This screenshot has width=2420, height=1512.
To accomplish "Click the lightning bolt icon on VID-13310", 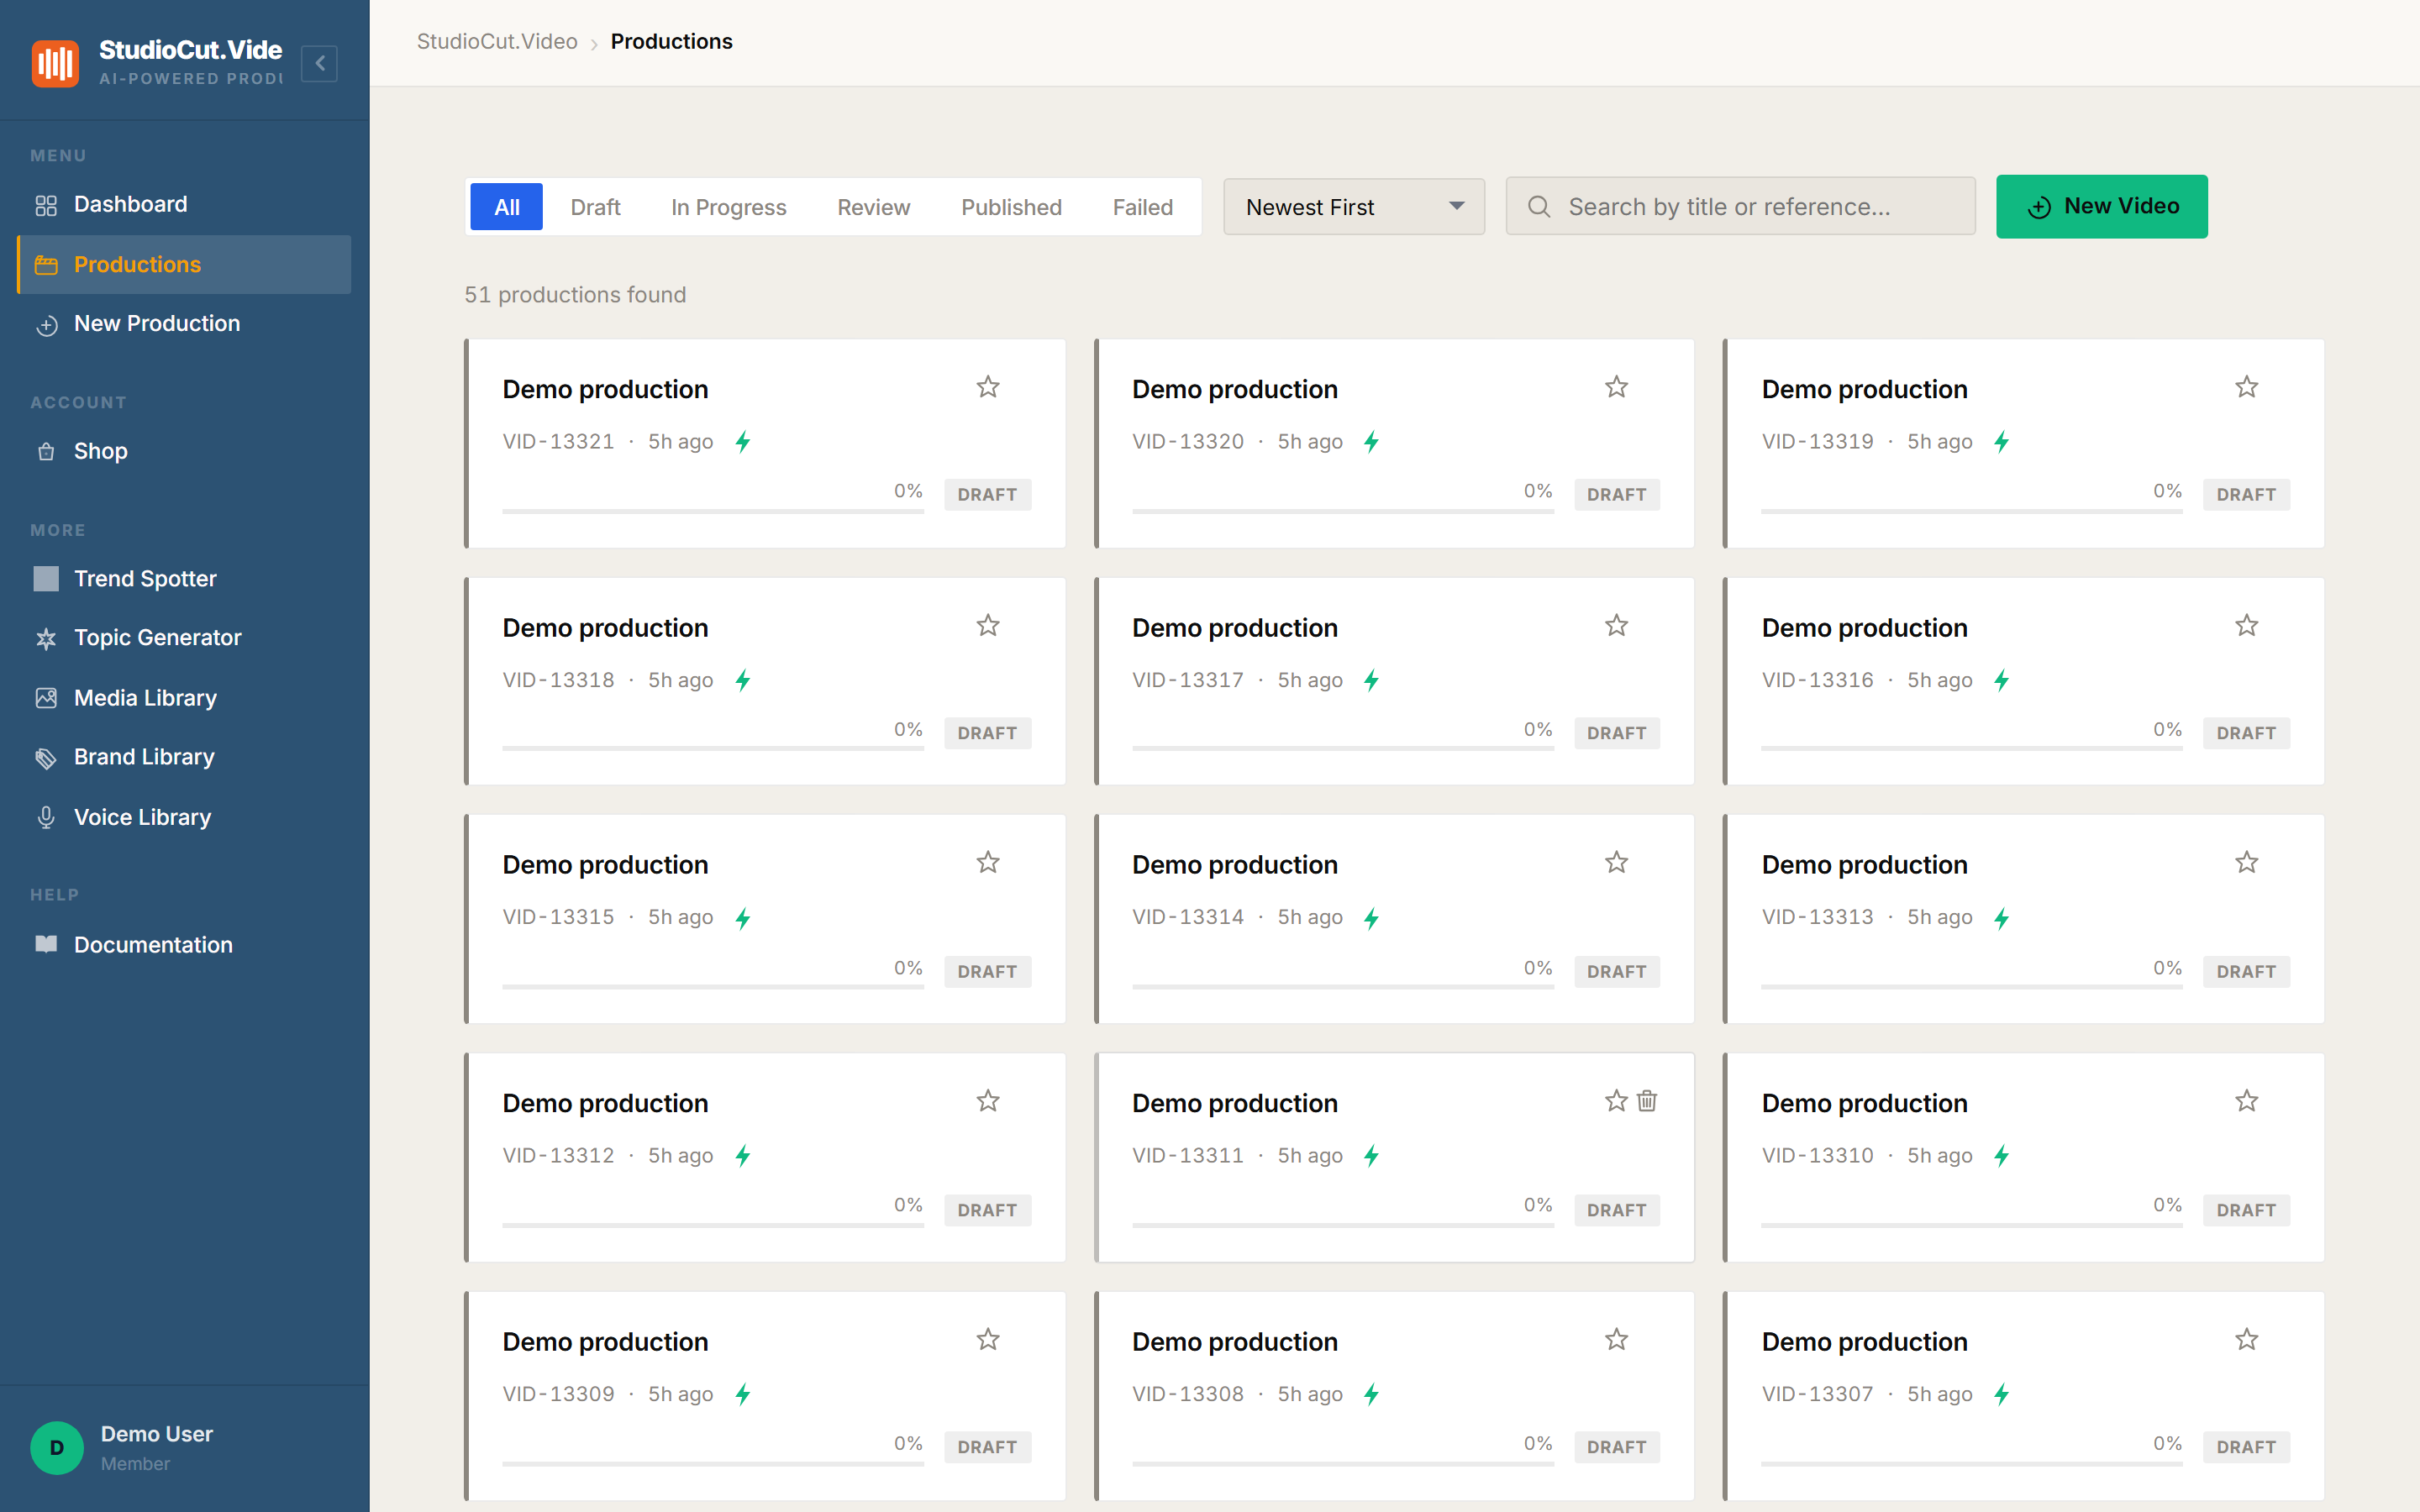I will (x=2002, y=1156).
